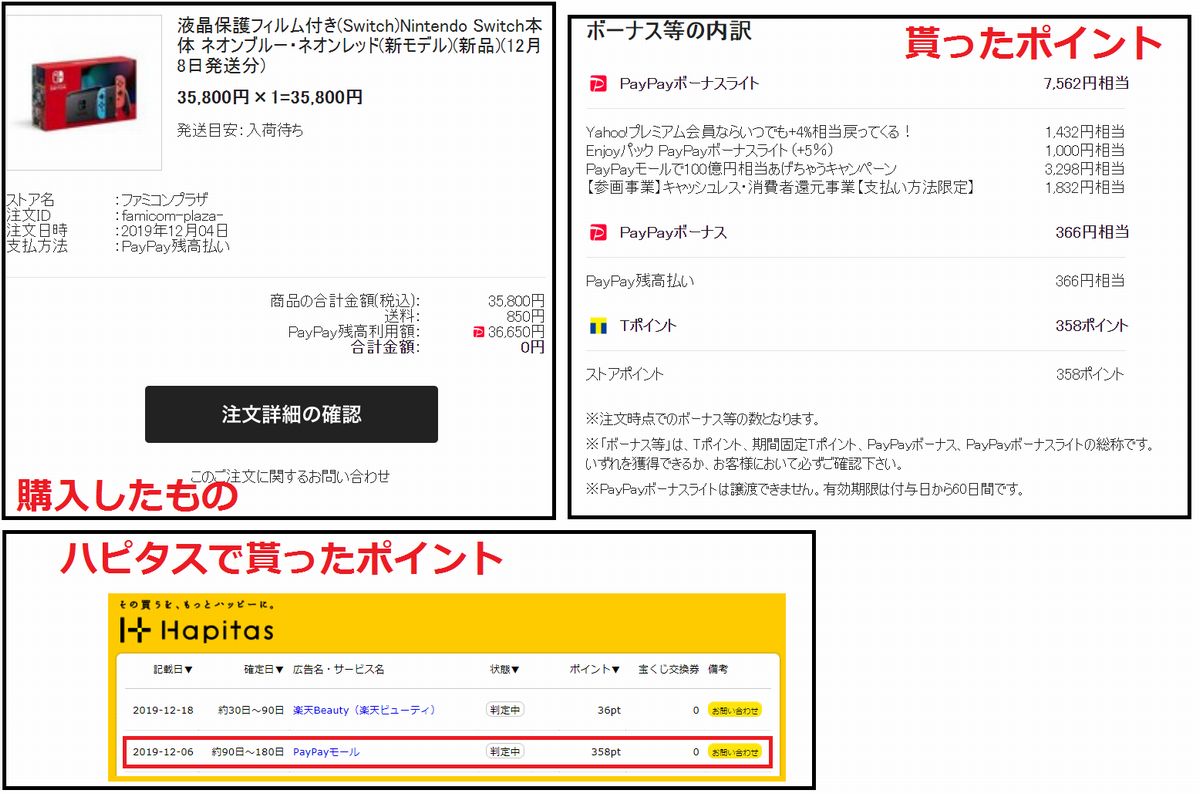This screenshot has width=1200, height=794.
Task: Click the note starting ※注文時点でのボーナス等
Action: [703, 419]
